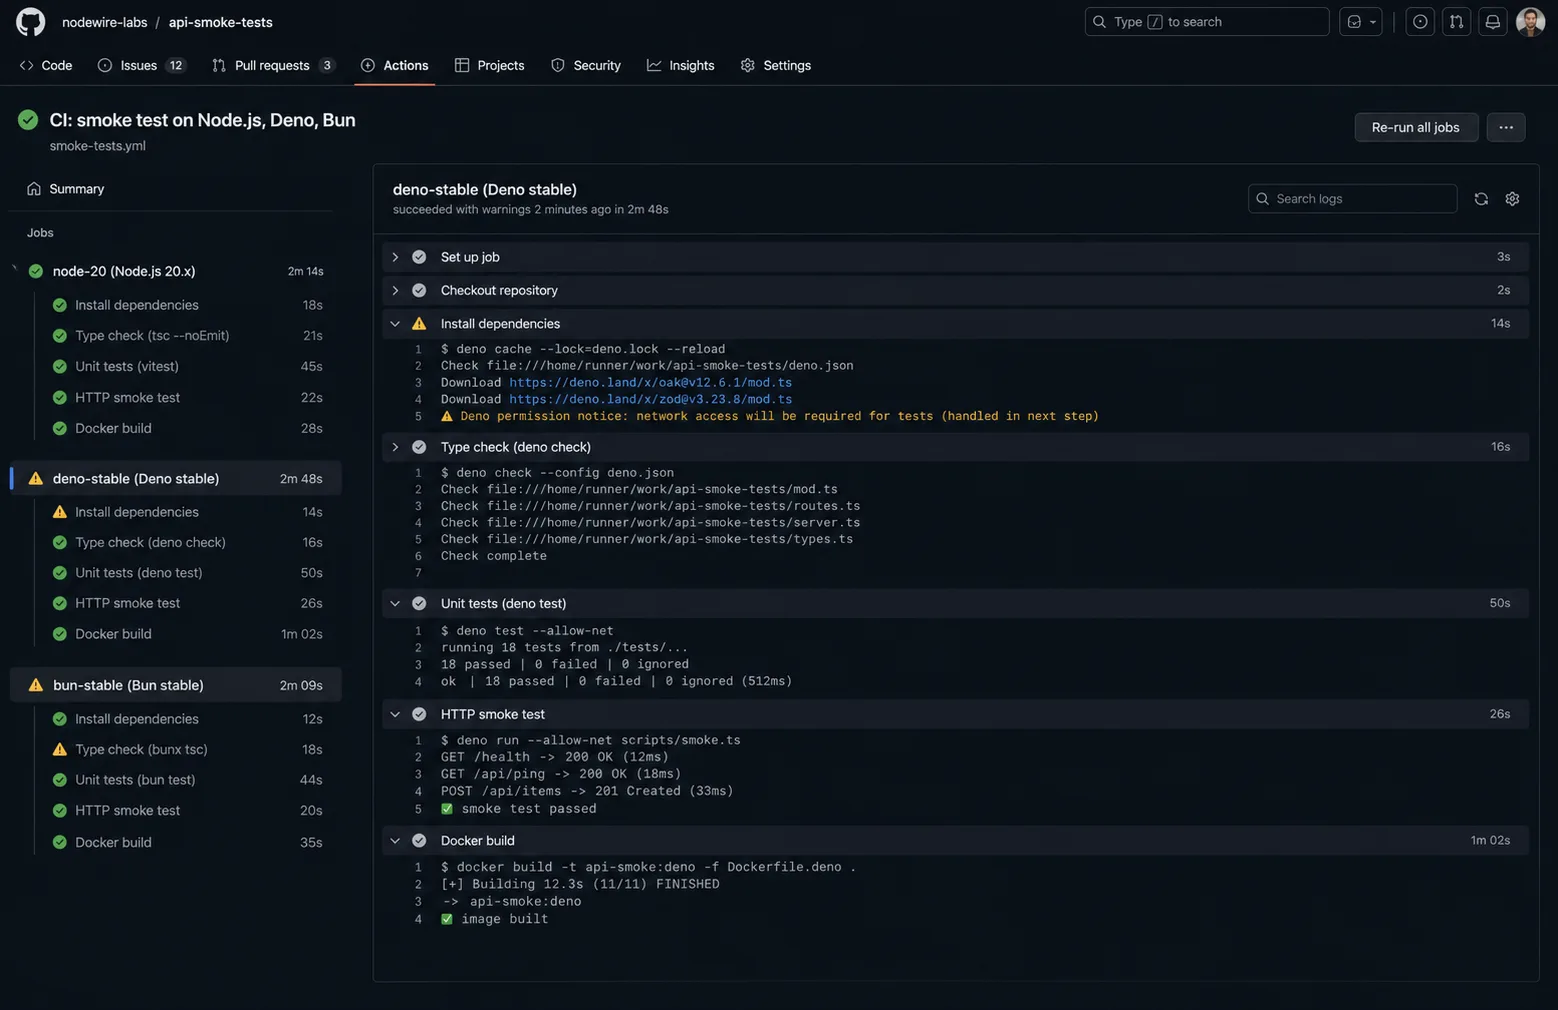Click the 'image built' log line
1558x1010 pixels.
(x=494, y=919)
